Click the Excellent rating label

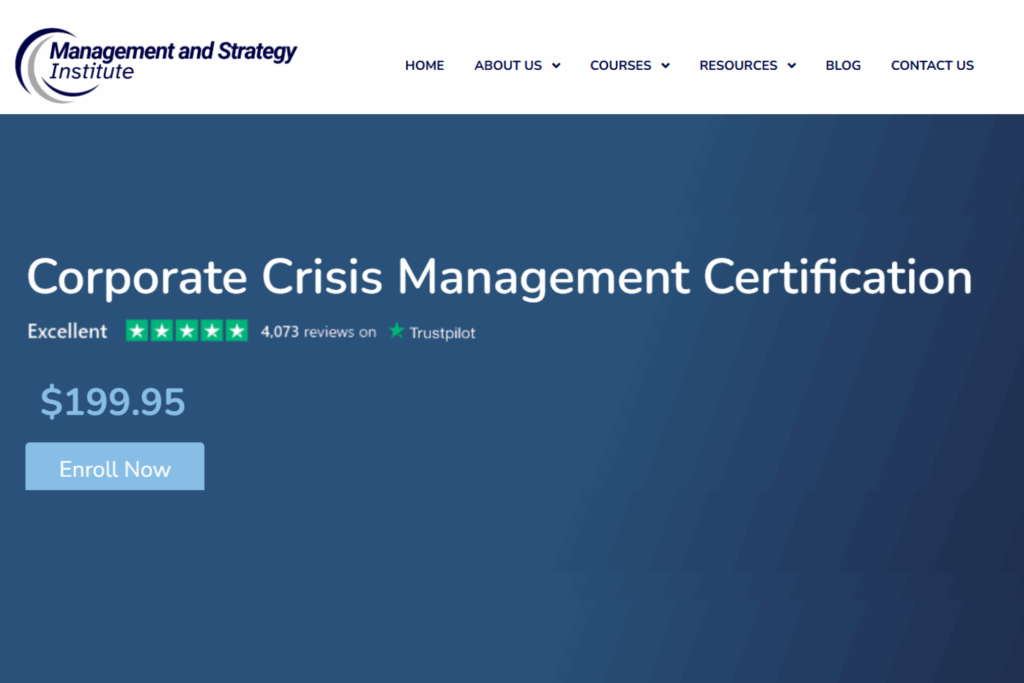(x=67, y=332)
